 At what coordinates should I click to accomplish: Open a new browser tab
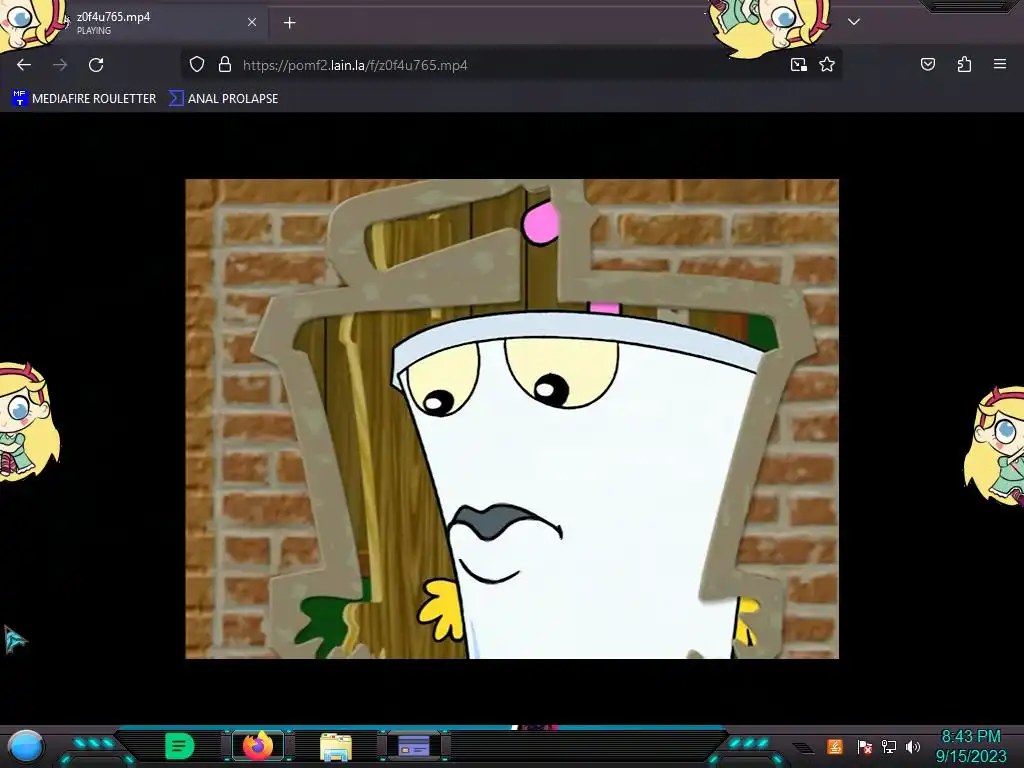click(289, 23)
